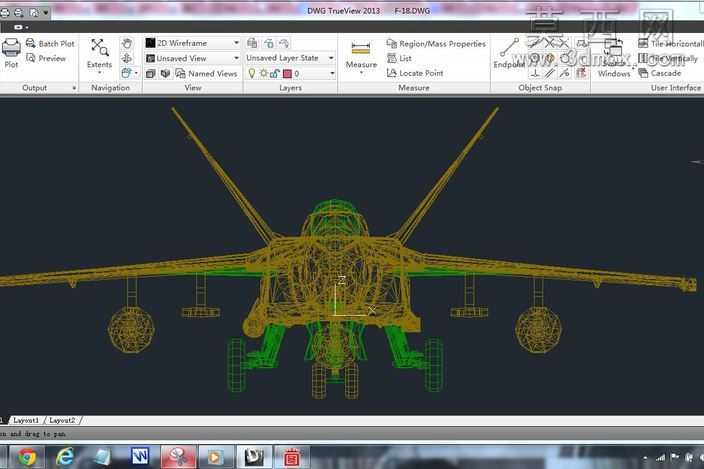Click the Endpoint snap icon

click(509, 48)
